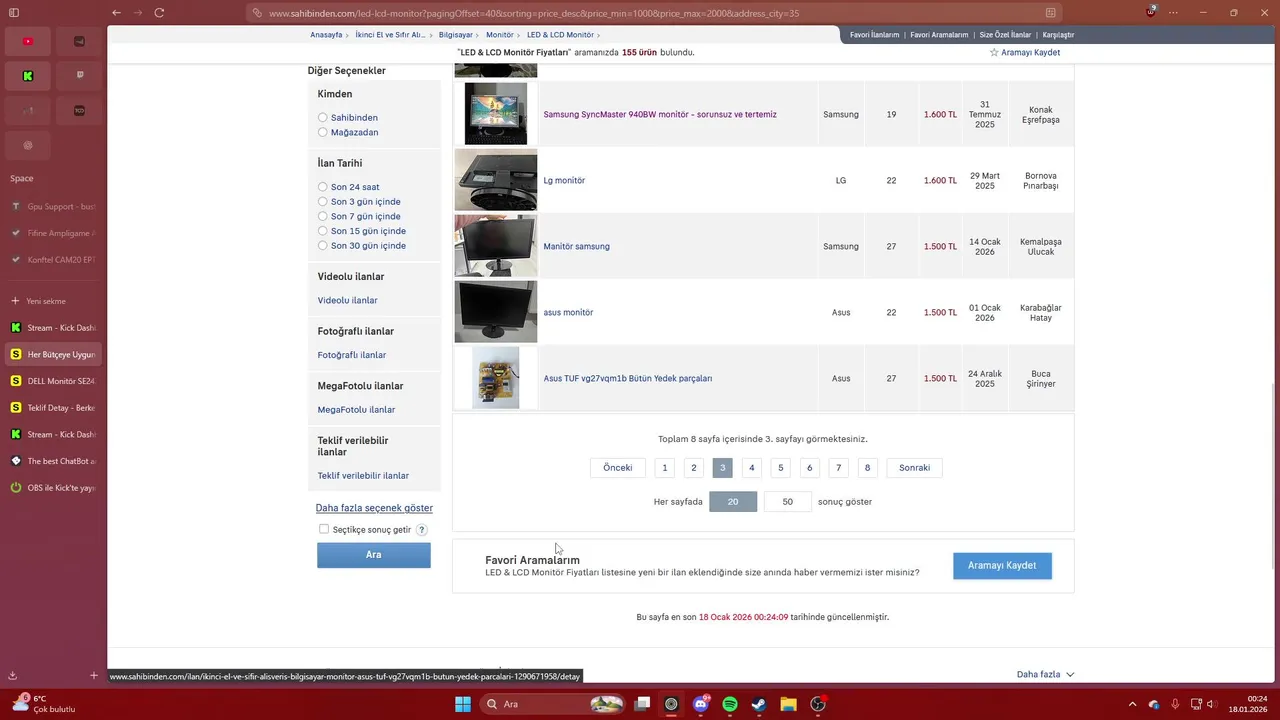Open Favori İlanlarım menu item

point(875,35)
